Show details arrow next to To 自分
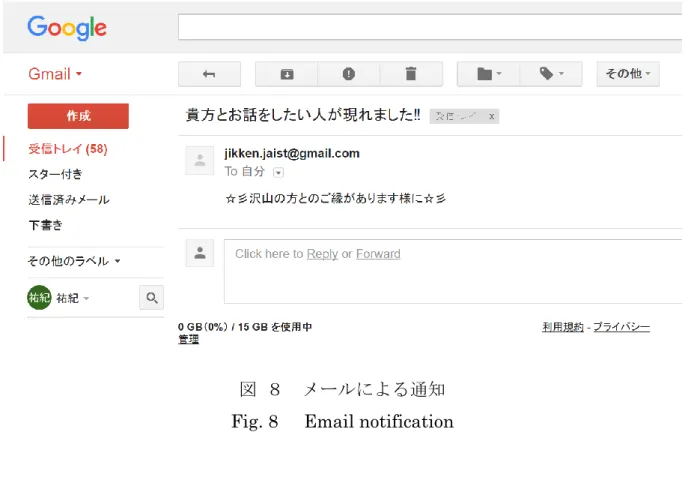The width and height of the screenshot is (685, 498). point(278,173)
